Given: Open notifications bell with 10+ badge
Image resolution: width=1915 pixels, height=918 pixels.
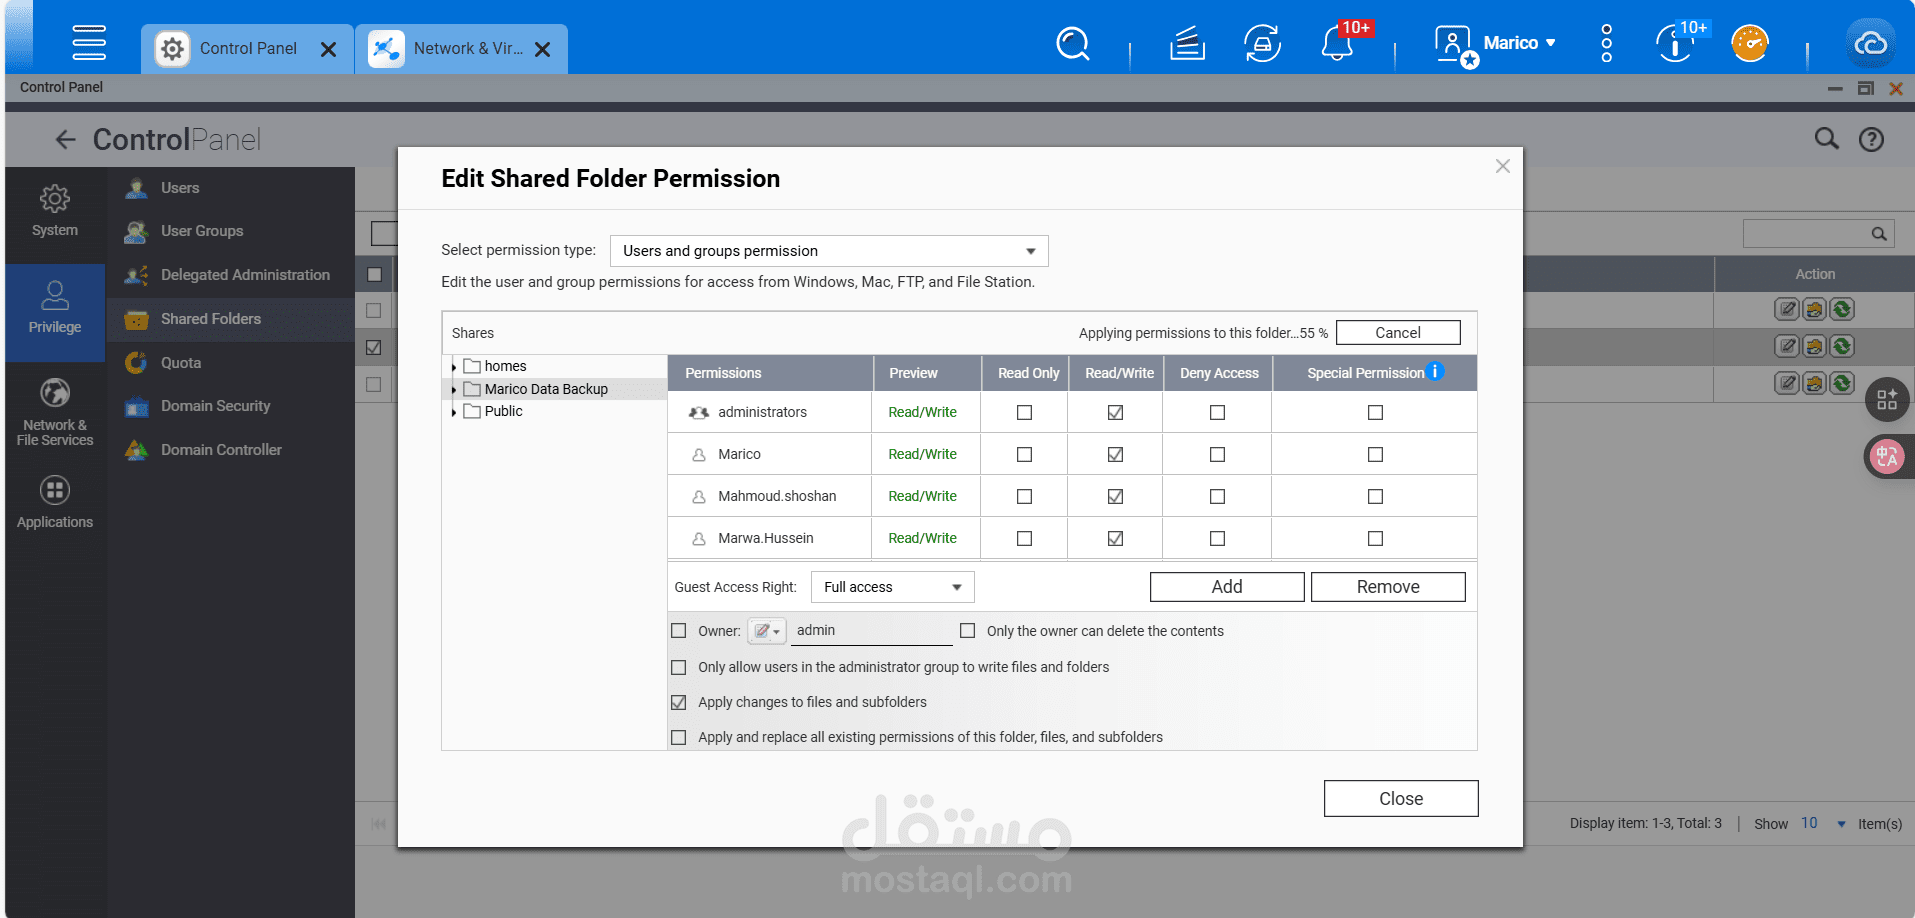Looking at the screenshot, I should 1337,44.
